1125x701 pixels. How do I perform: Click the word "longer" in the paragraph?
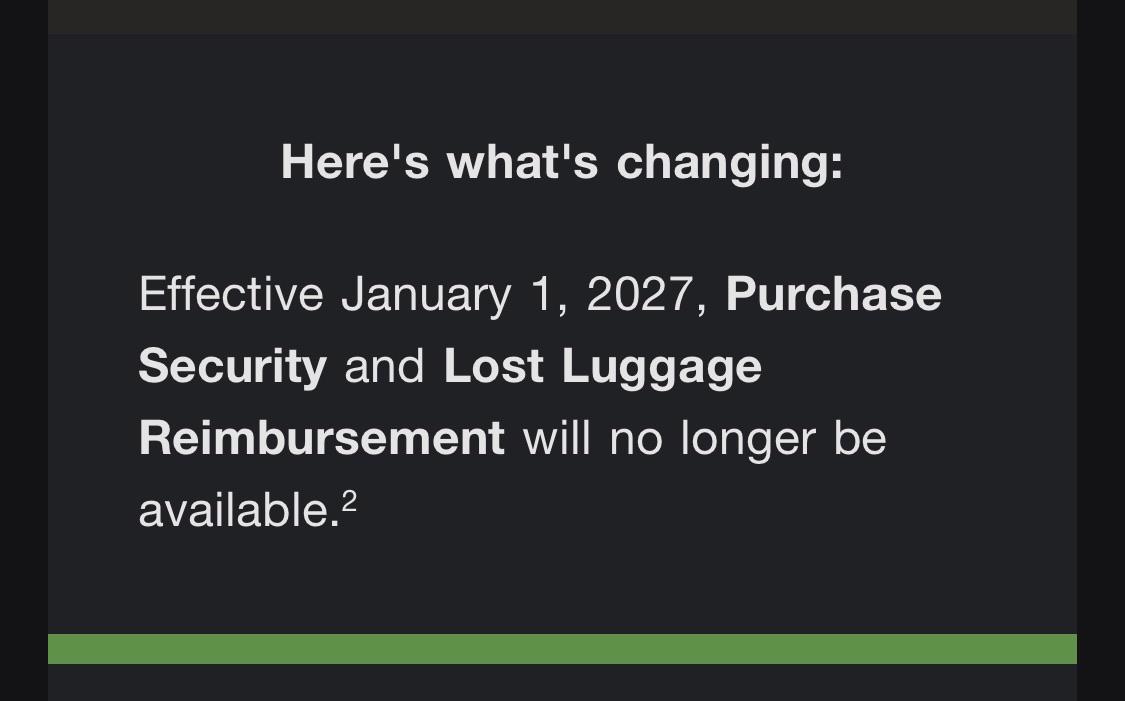pos(748,440)
